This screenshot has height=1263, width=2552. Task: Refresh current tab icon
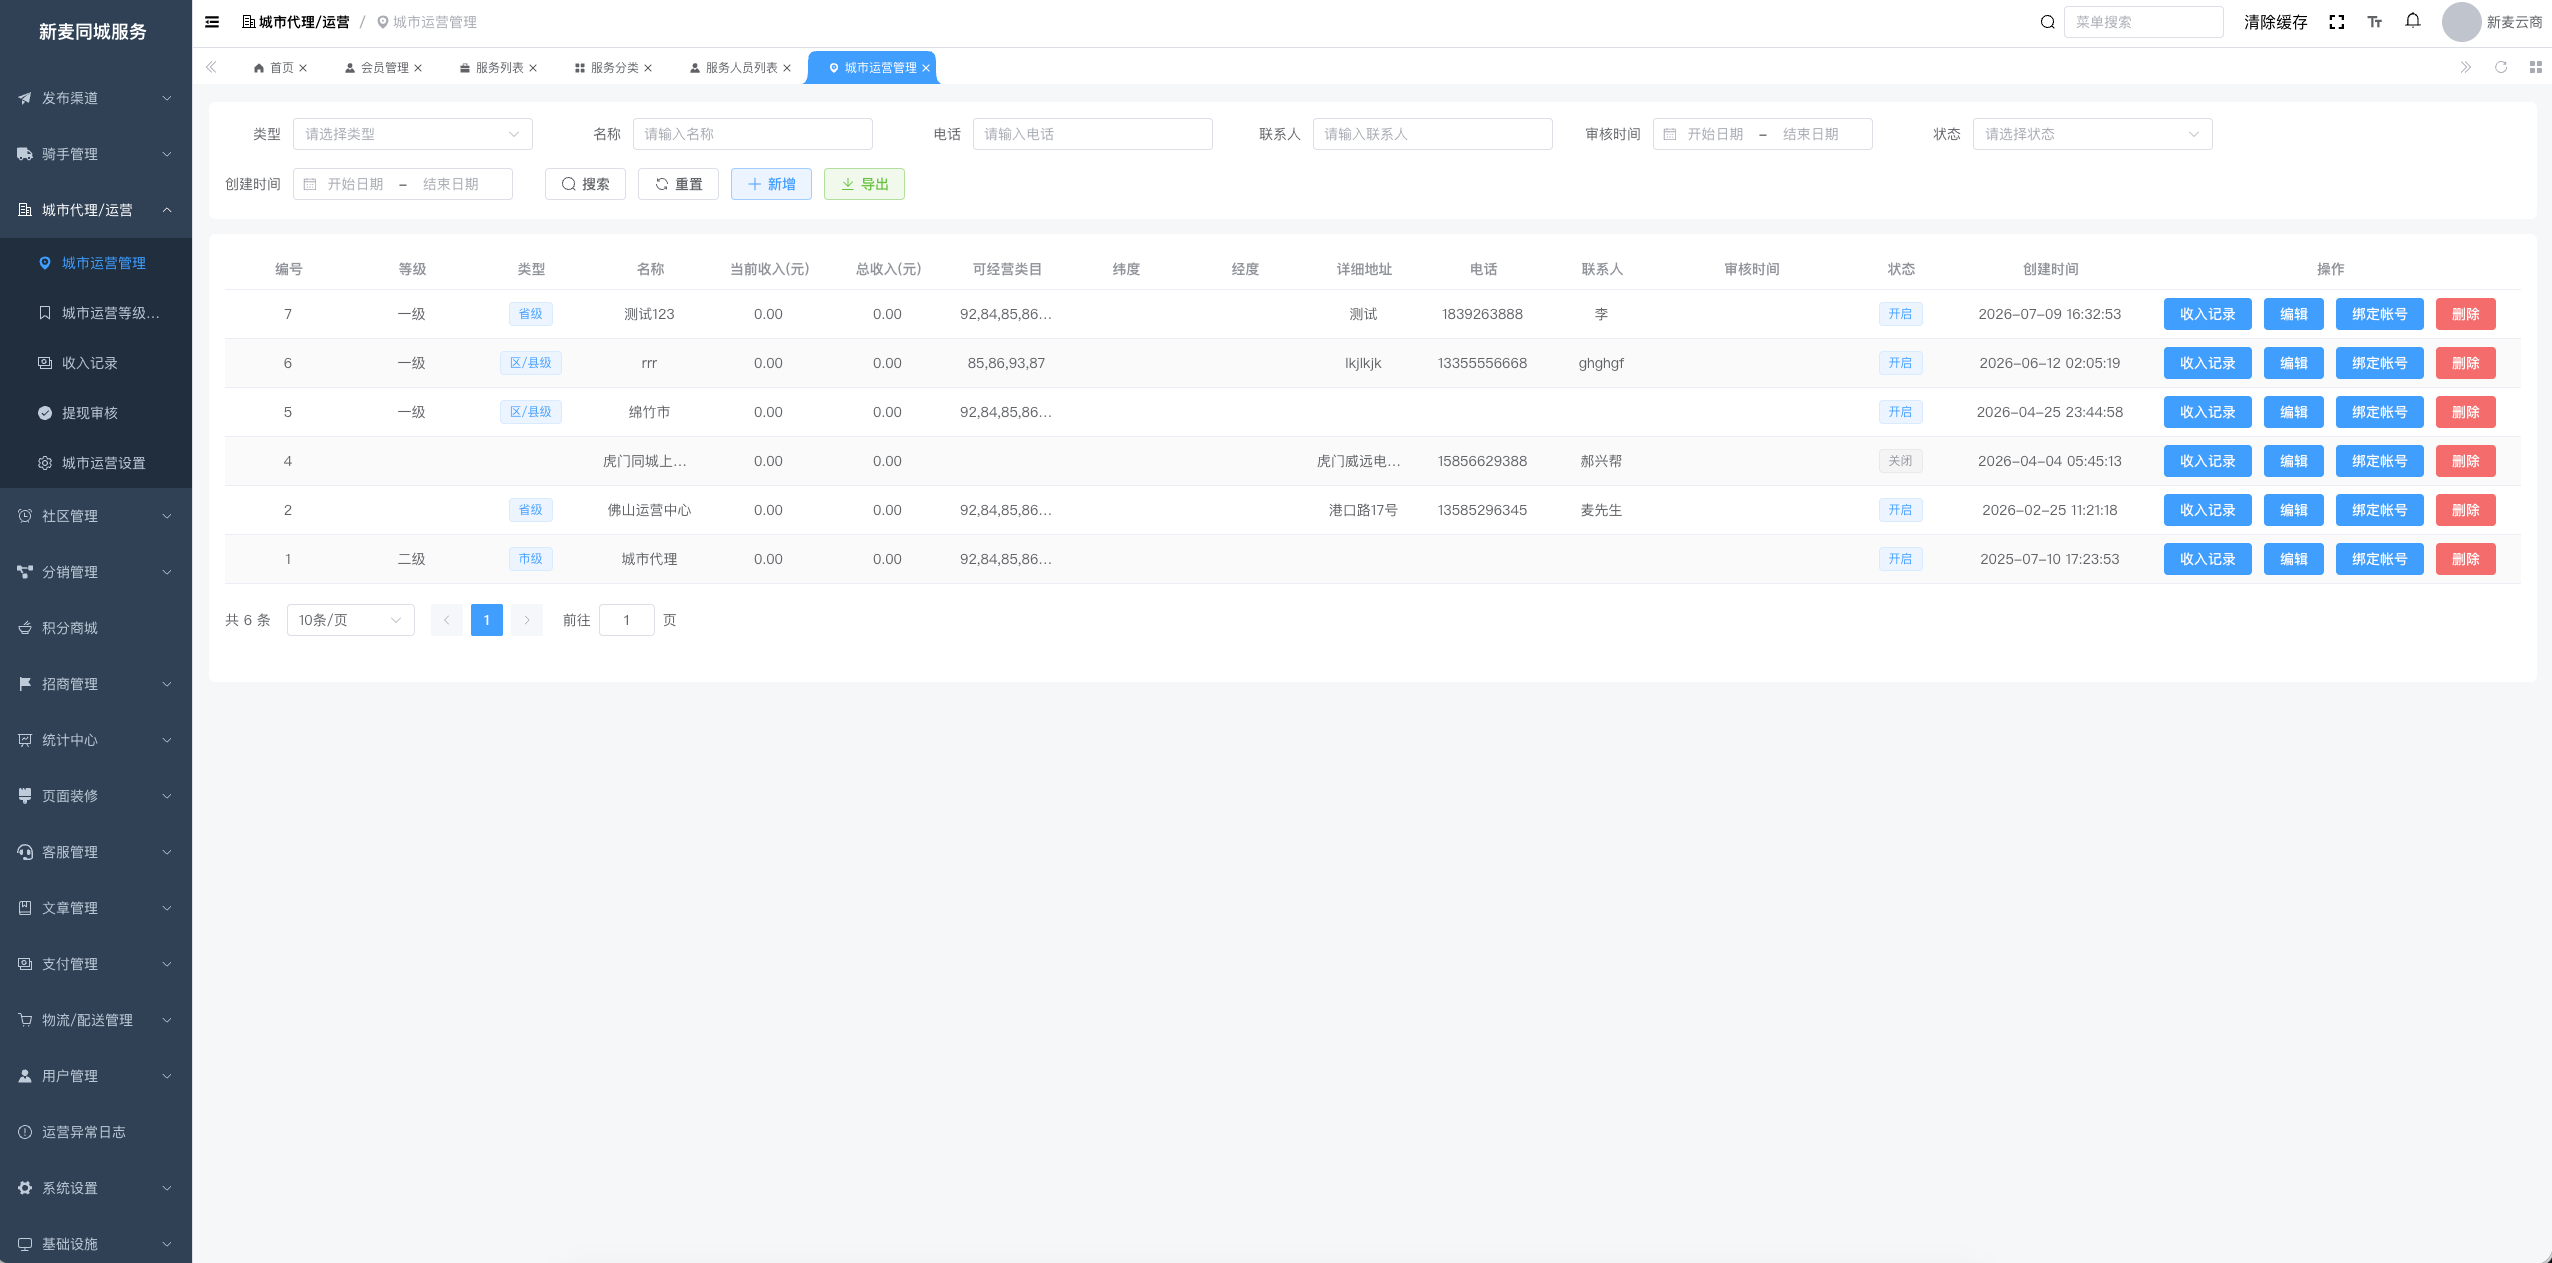coord(2500,67)
